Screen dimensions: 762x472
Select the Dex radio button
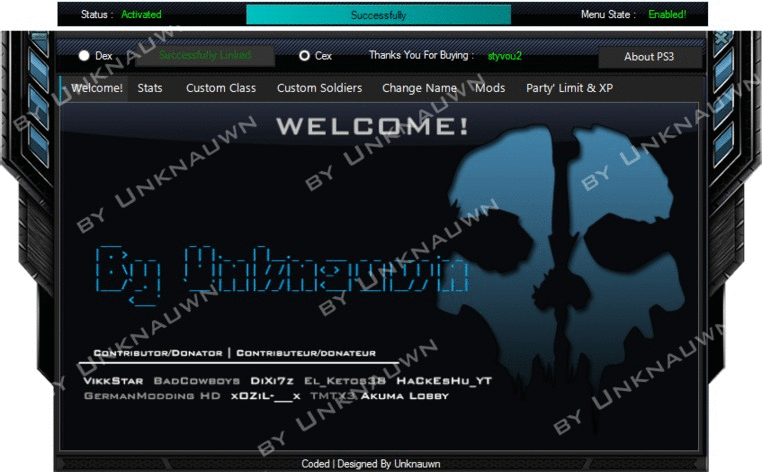coord(84,55)
